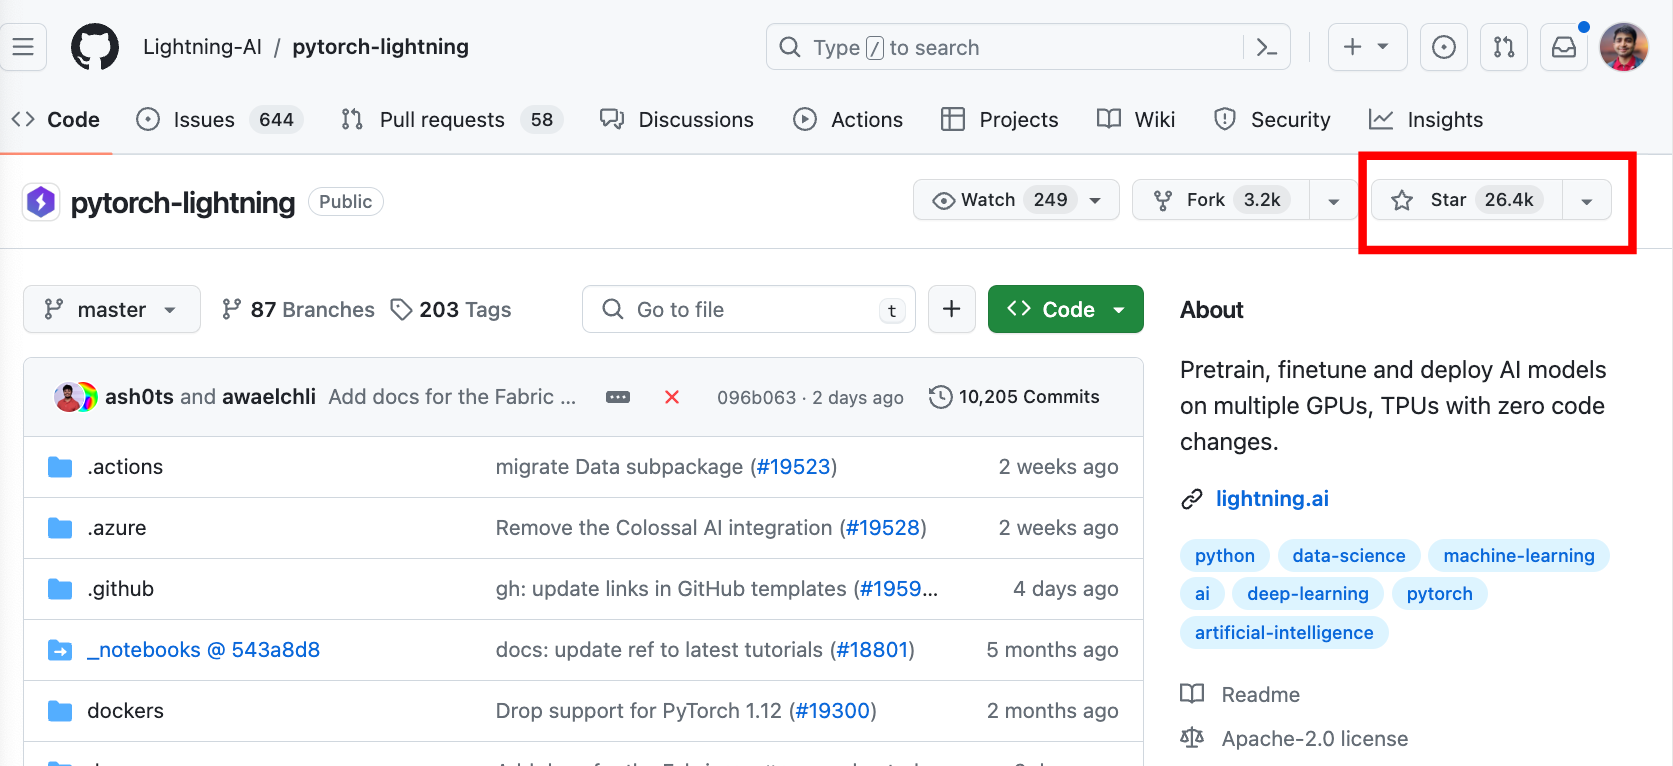The height and width of the screenshot is (766, 1673).
Task: Click the ai topic tag
Action: pos(1202,594)
